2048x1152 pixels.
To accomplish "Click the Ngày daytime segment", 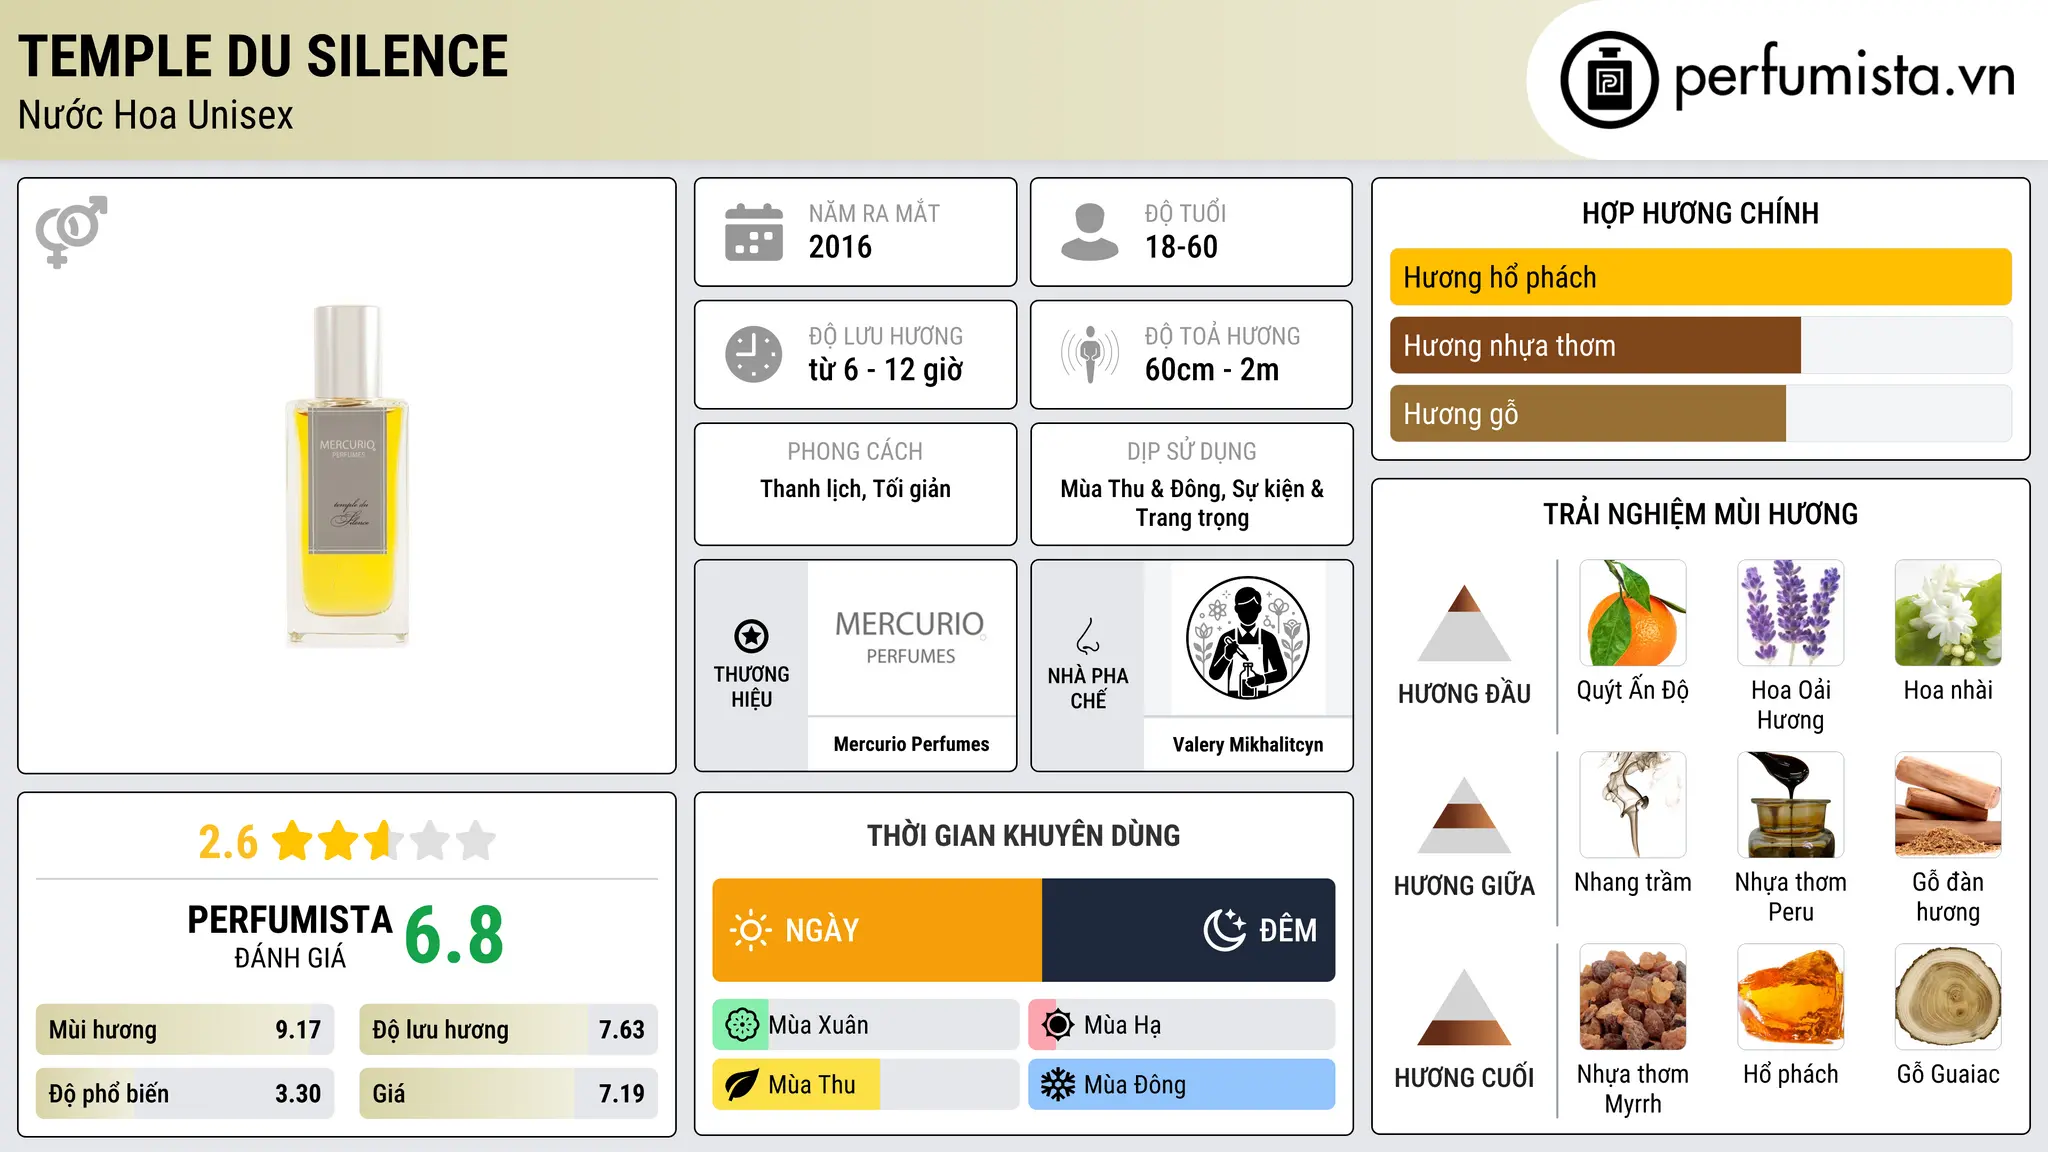I will pyautogui.click(x=877, y=930).
